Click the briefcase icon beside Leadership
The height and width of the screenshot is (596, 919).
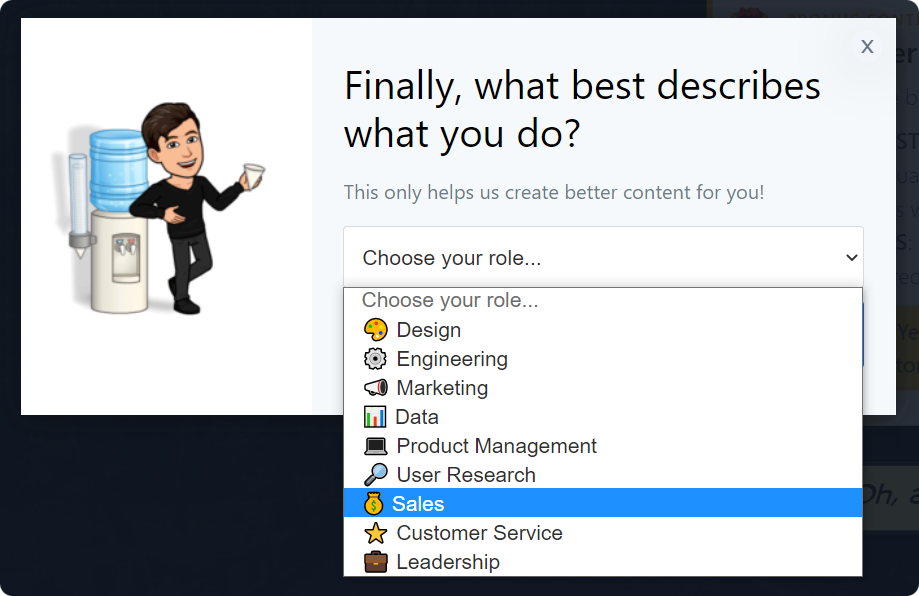pyautogui.click(x=375, y=562)
